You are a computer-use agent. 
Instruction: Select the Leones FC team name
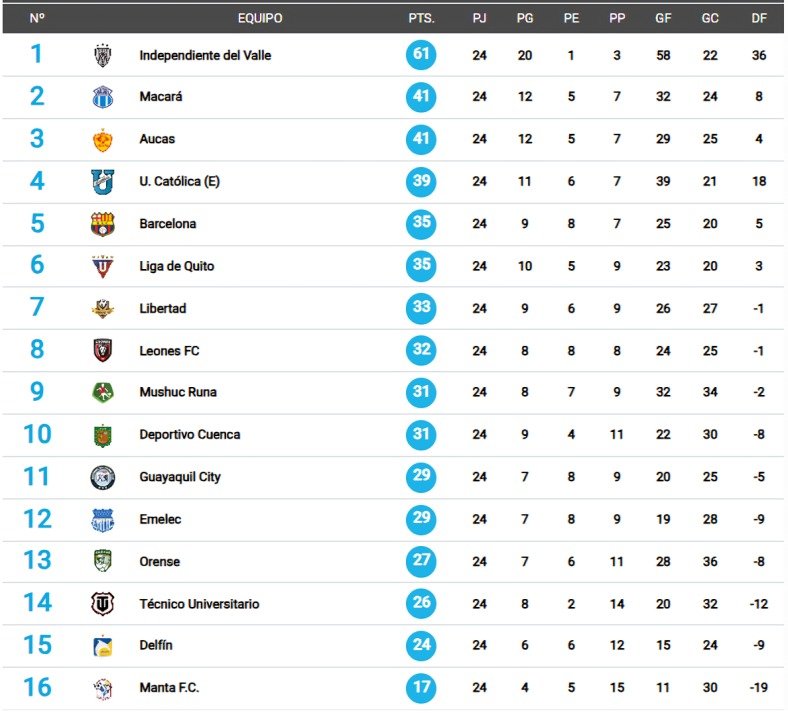click(169, 351)
